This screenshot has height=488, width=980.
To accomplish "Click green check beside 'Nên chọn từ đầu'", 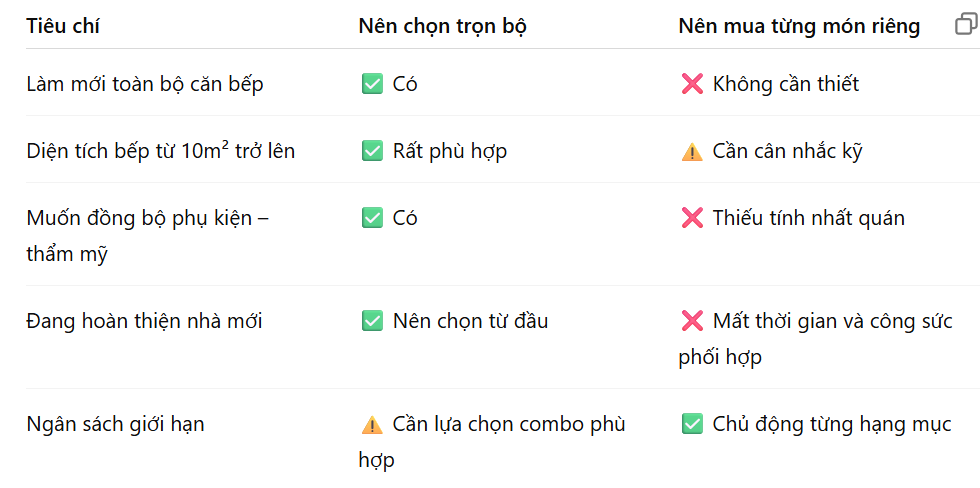I will 372,321.
